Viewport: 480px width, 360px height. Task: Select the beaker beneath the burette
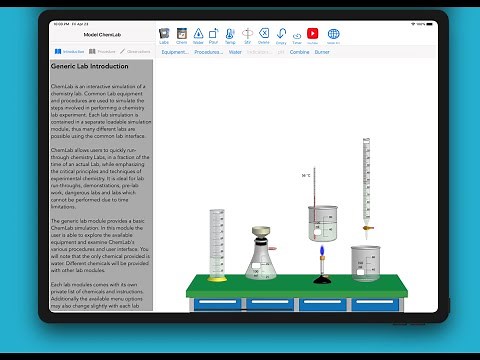[365, 264]
